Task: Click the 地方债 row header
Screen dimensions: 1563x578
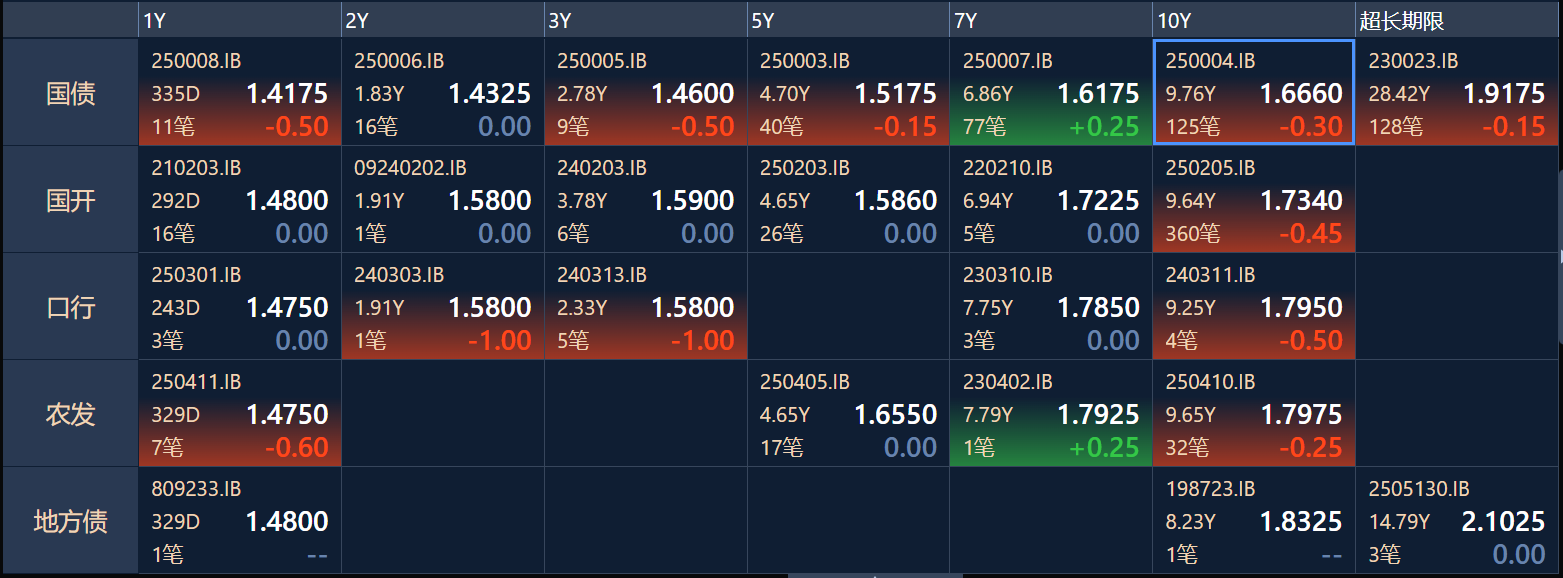Action: (70, 521)
